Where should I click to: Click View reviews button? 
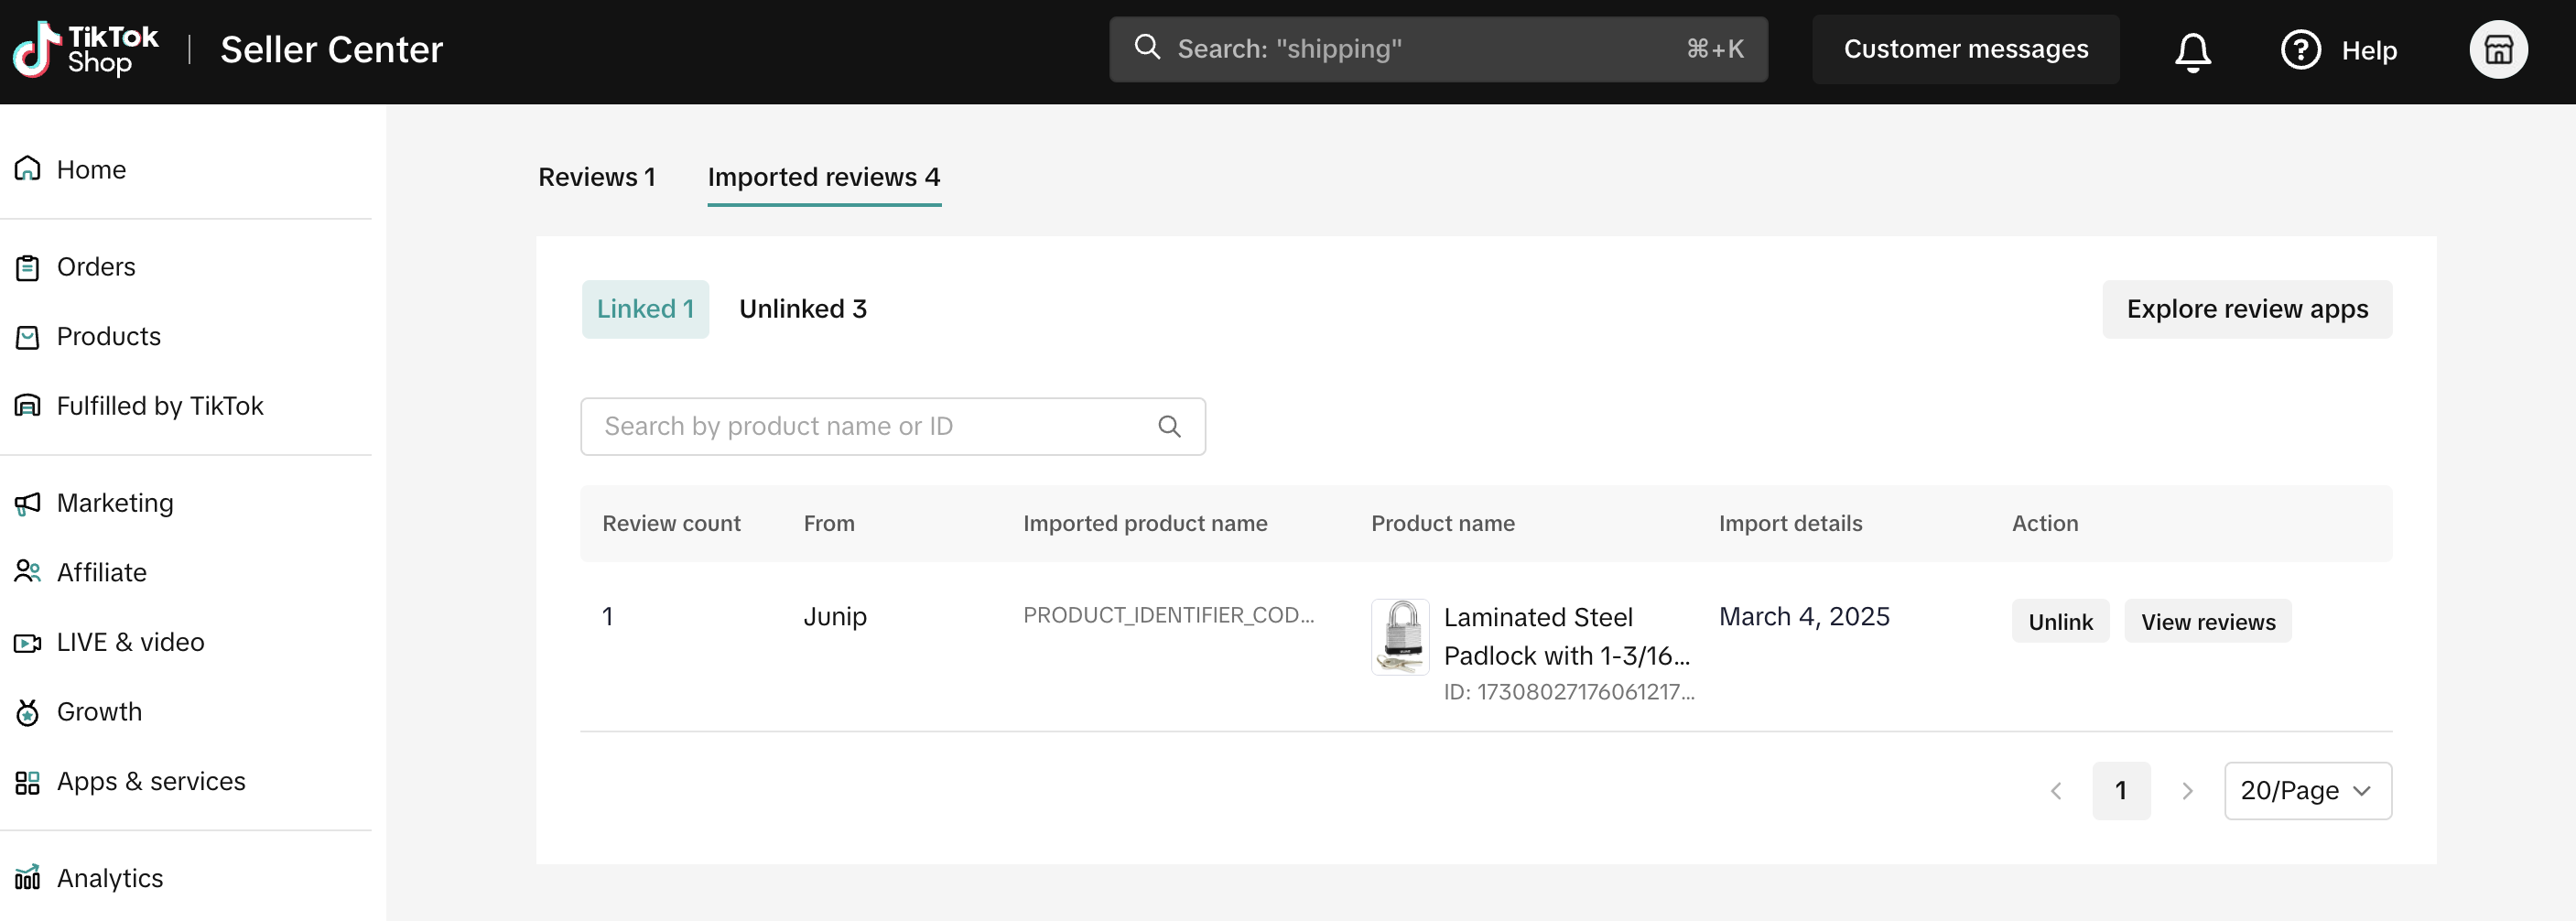(2207, 622)
